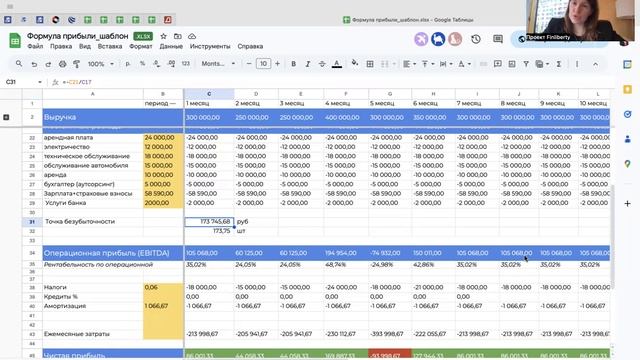Undo the last action
Image resolution: width=640 pixels, height=360 pixels.
(34, 64)
